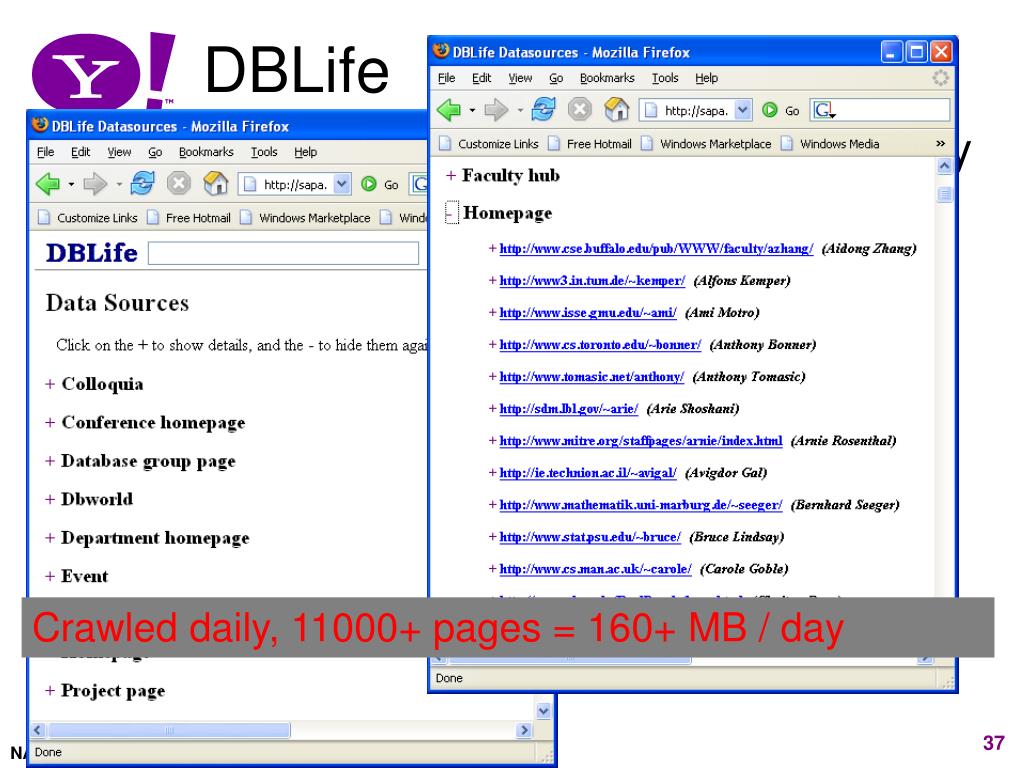Collapse the Homepage section
This screenshot has width=1024, height=768.
pos(451,213)
